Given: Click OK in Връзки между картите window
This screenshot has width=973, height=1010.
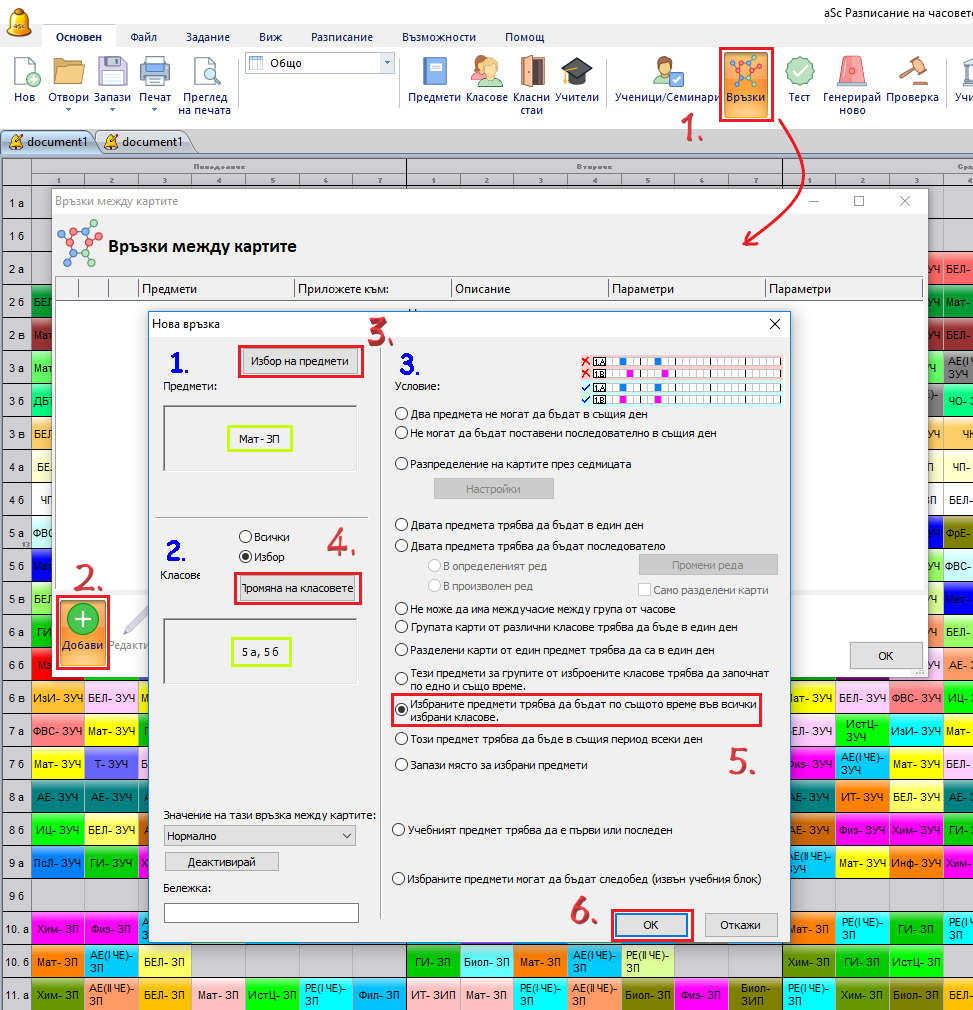Looking at the screenshot, I should (885, 656).
